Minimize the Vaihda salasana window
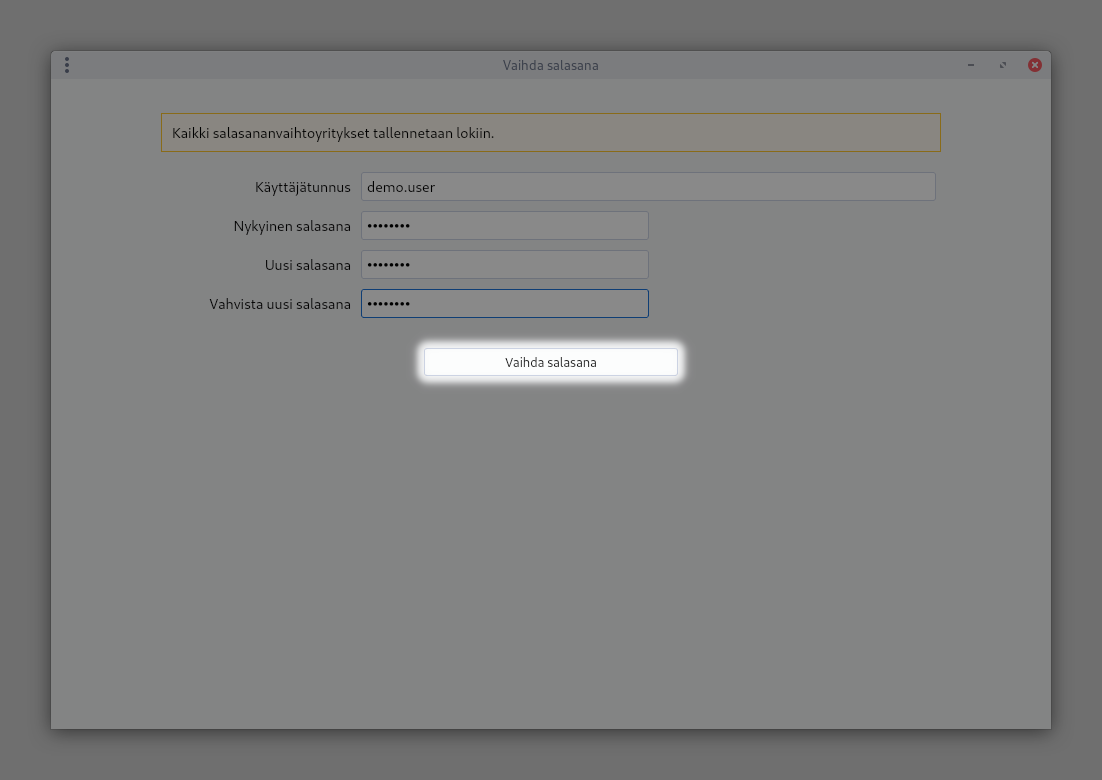This screenshot has height=780, width=1102. [x=970, y=65]
